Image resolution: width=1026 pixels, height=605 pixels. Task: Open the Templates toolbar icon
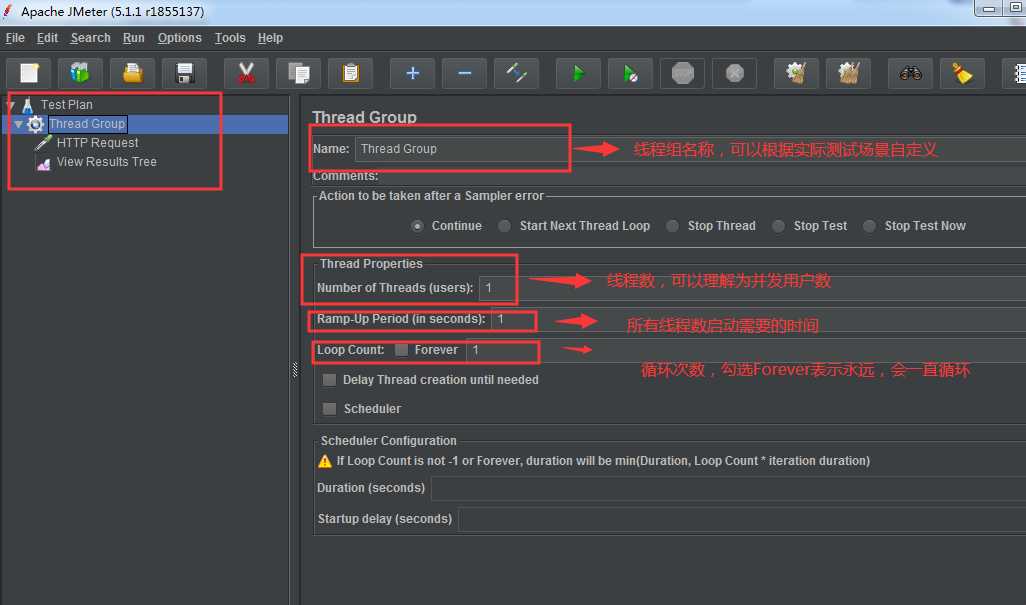(80, 73)
